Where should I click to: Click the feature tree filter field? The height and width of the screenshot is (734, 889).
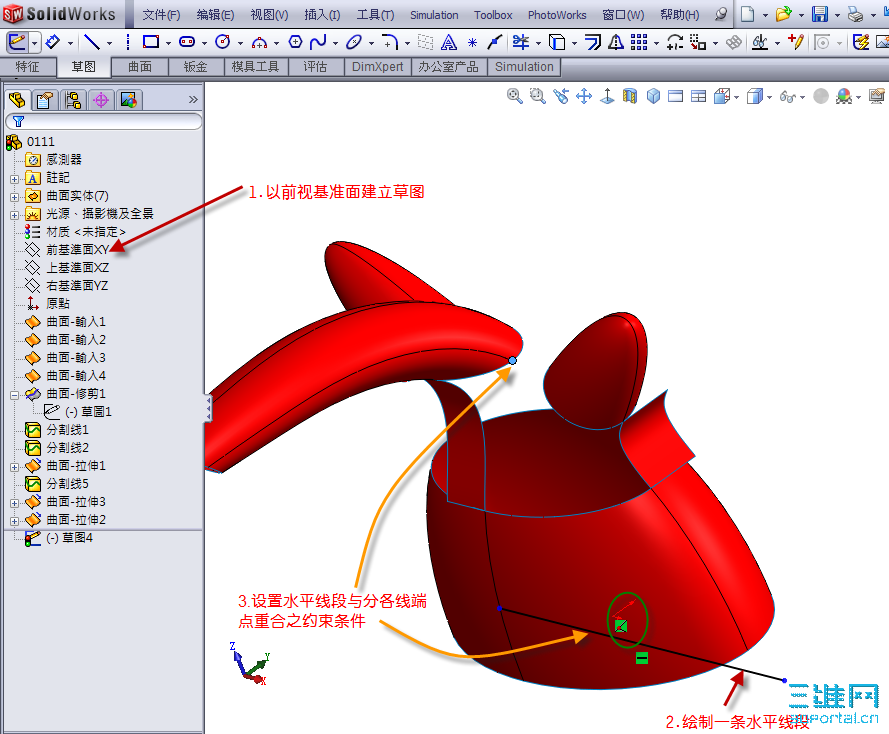(x=104, y=121)
